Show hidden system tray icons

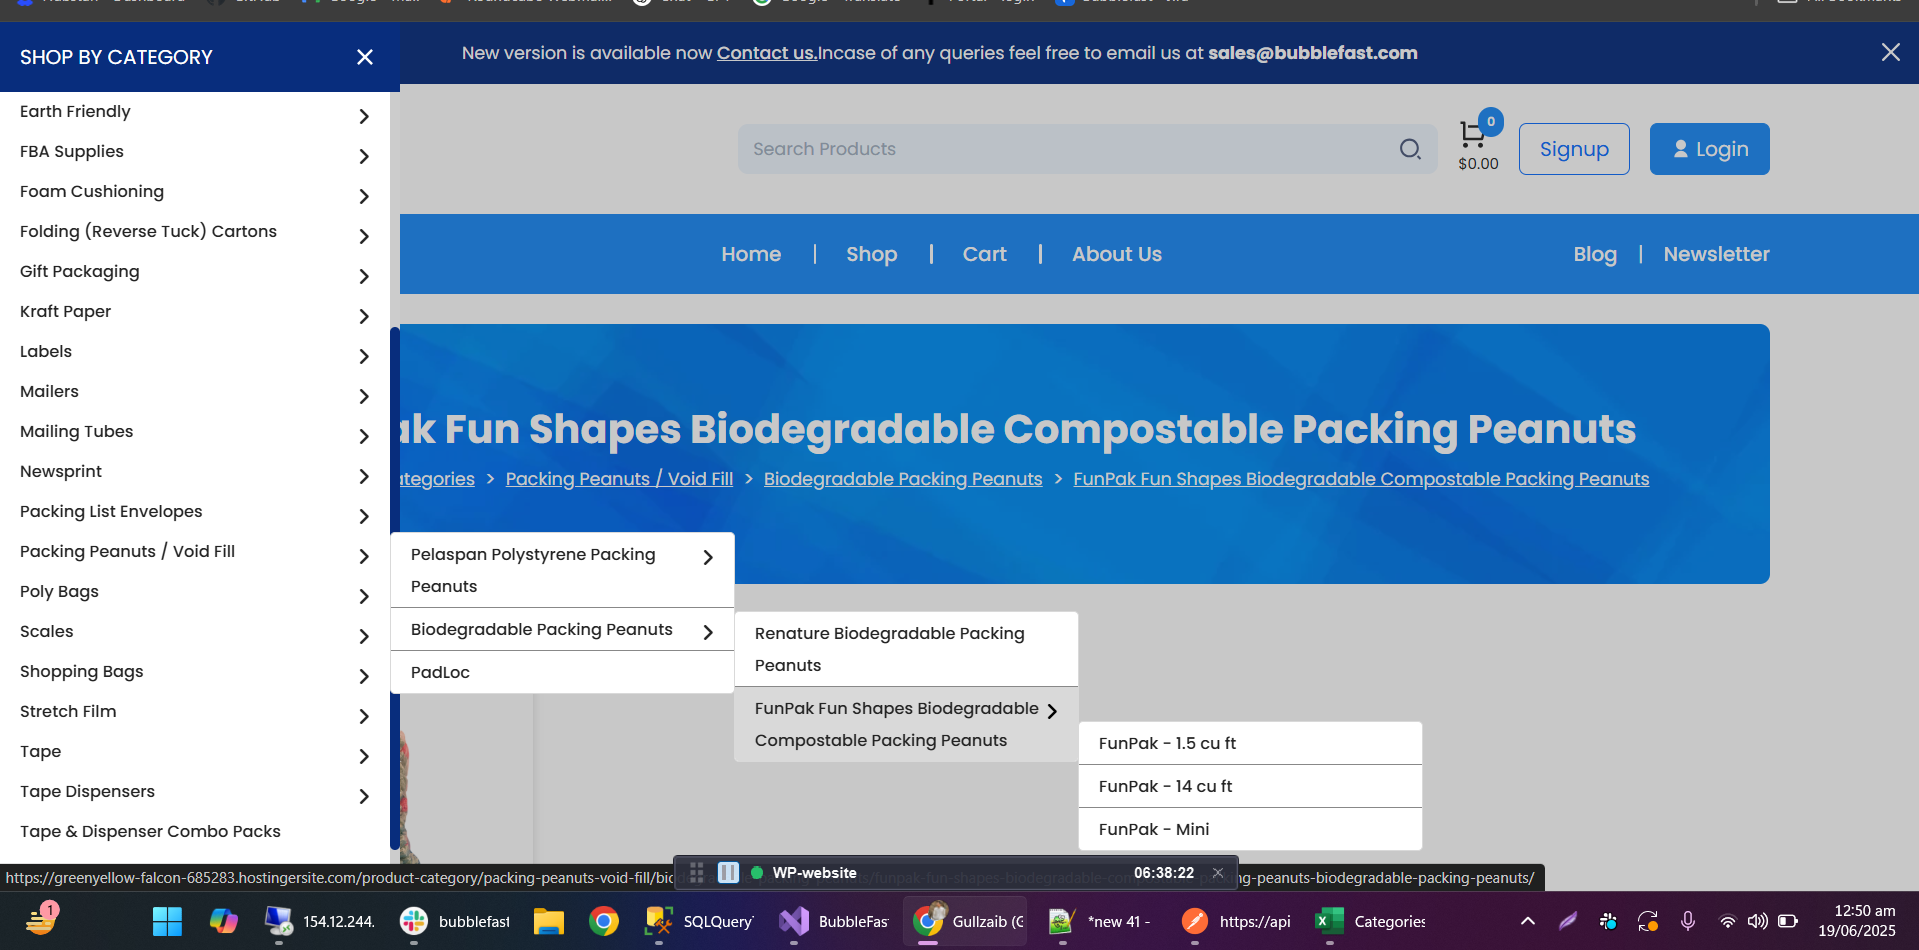[x=1527, y=921]
